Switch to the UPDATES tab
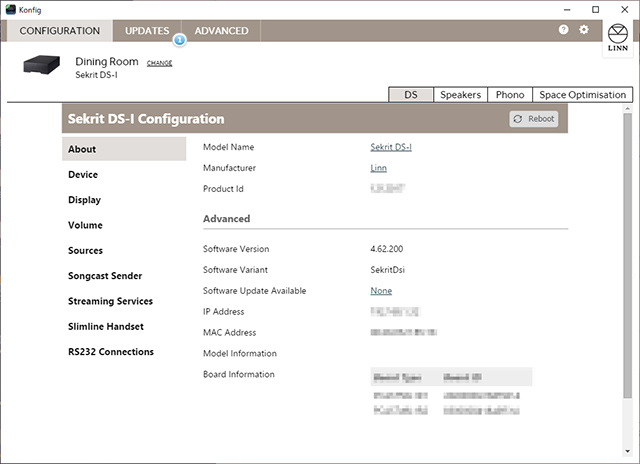The width and height of the screenshot is (640, 464). (x=147, y=31)
